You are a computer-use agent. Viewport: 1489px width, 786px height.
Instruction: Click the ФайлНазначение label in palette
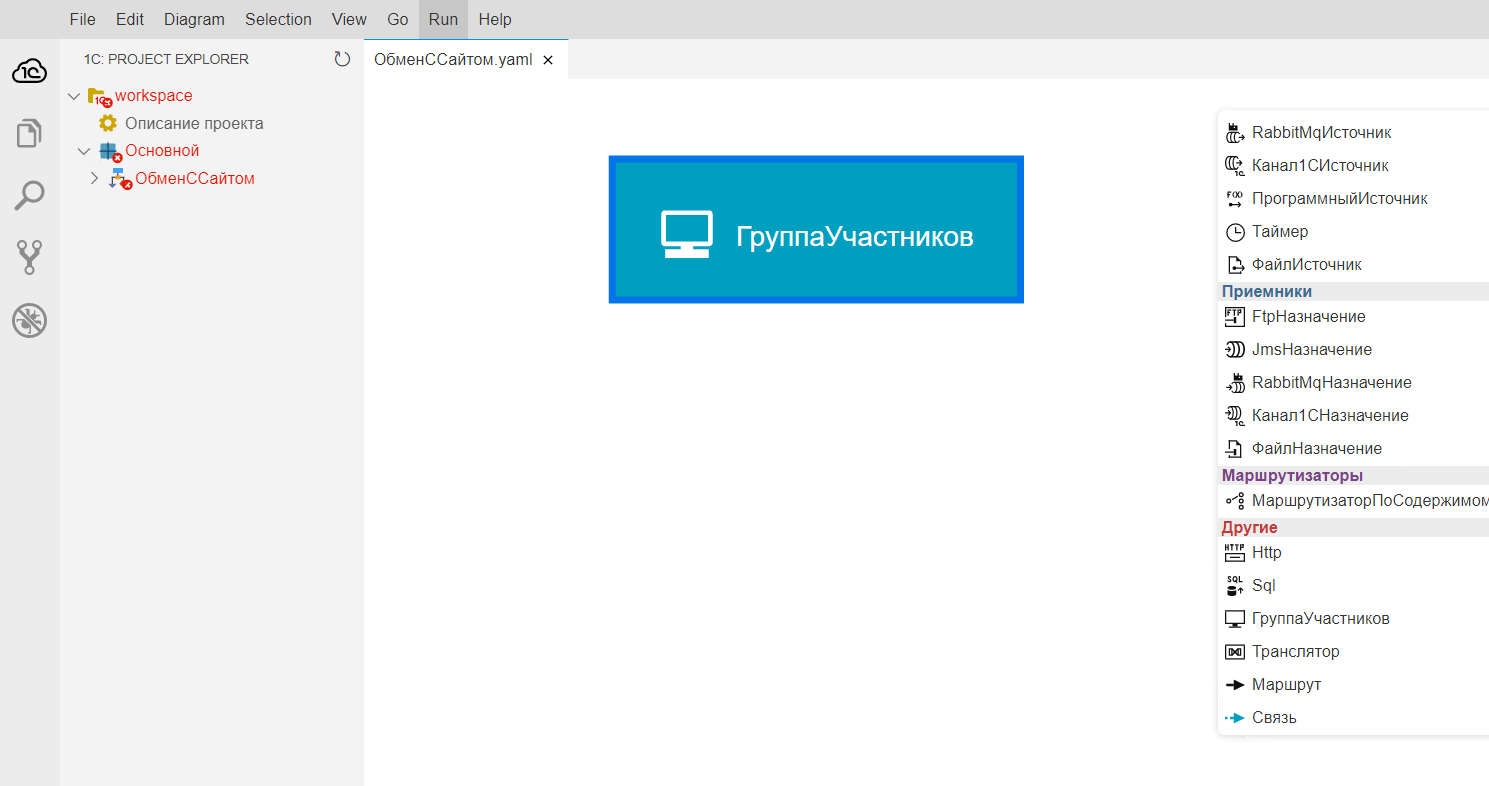1317,448
